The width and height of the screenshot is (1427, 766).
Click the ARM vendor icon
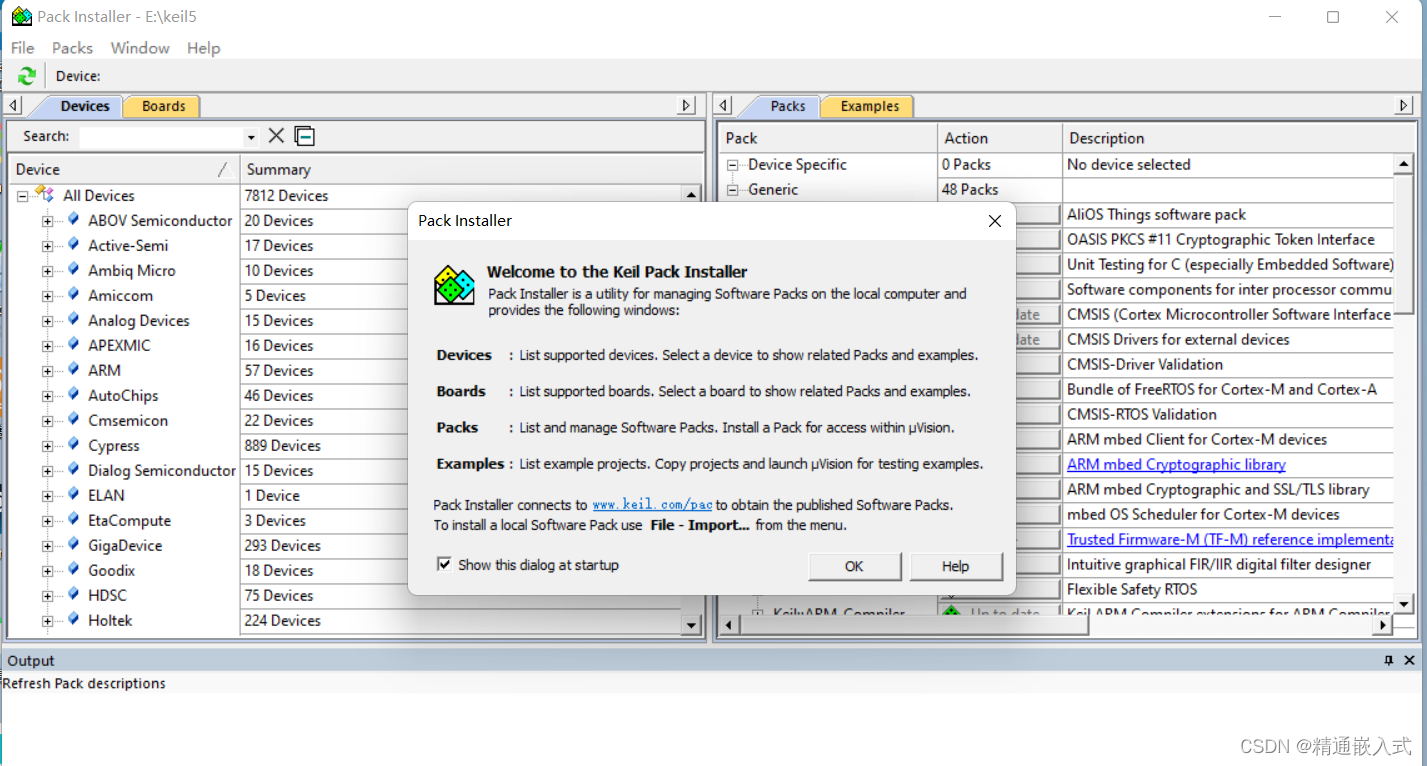tap(73, 370)
